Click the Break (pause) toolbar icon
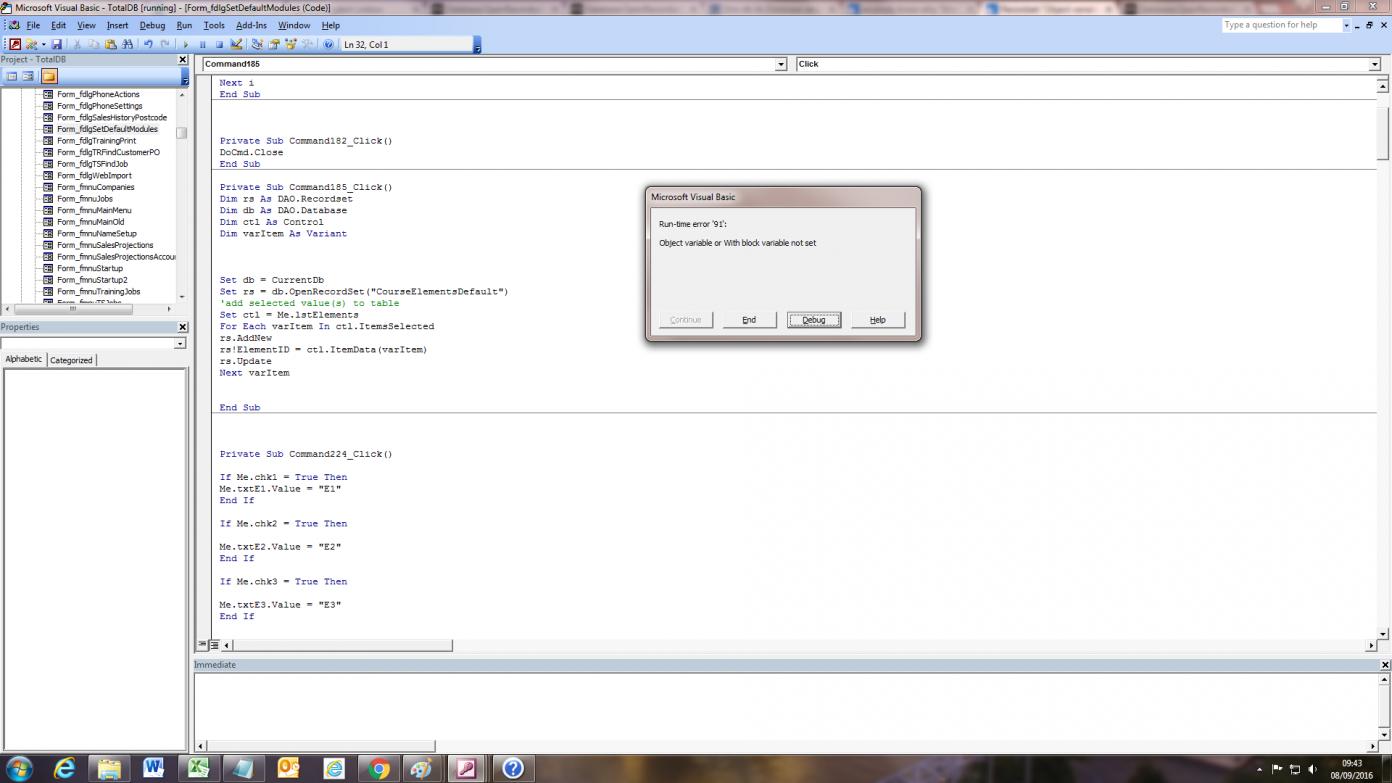 pyautogui.click(x=202, y=44)
